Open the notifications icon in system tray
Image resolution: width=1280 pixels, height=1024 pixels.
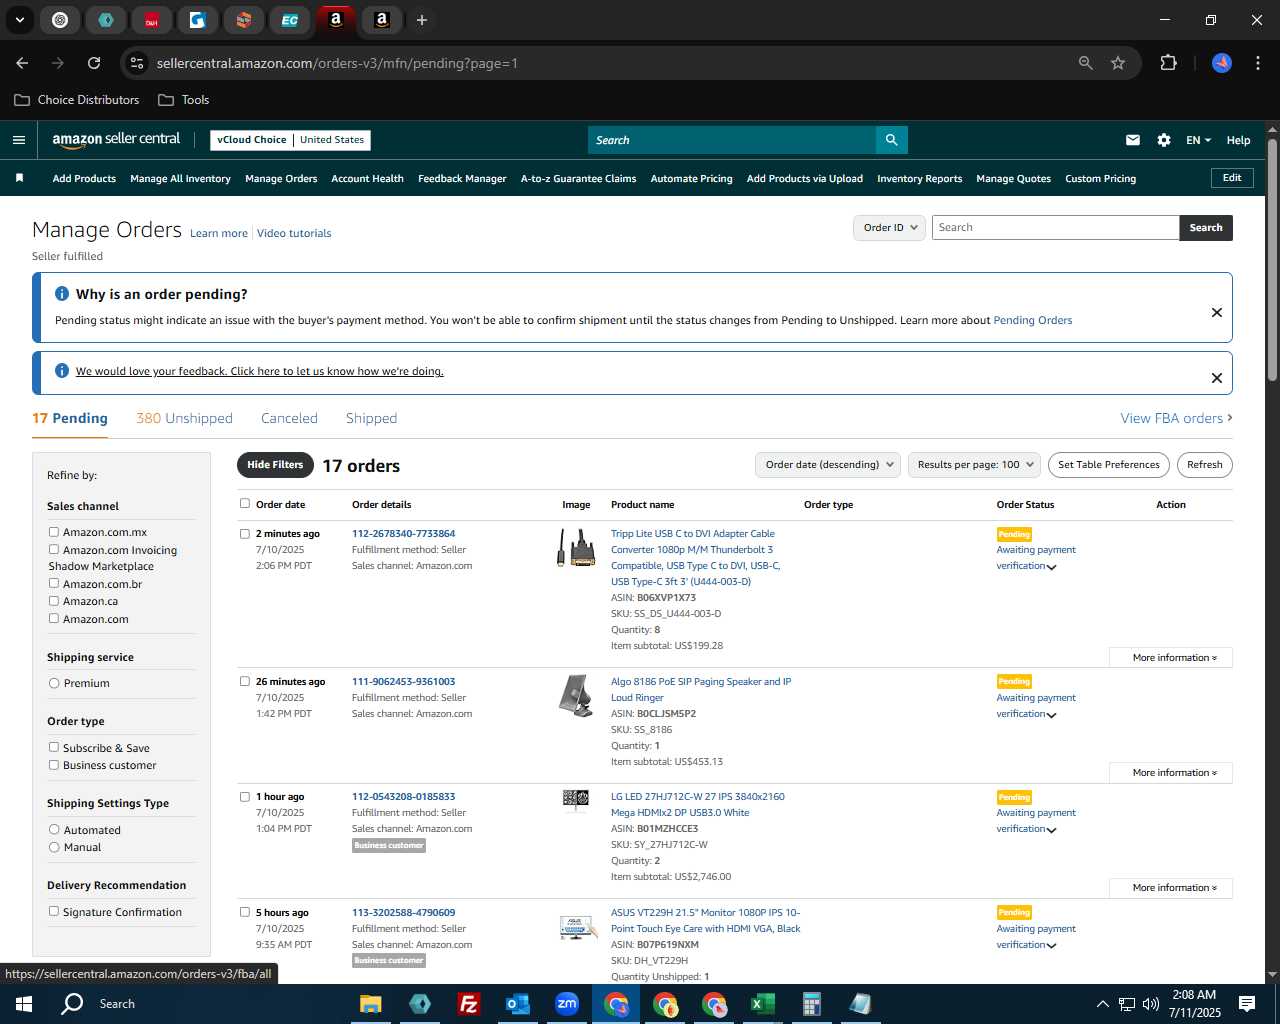click(1247, 1004)
